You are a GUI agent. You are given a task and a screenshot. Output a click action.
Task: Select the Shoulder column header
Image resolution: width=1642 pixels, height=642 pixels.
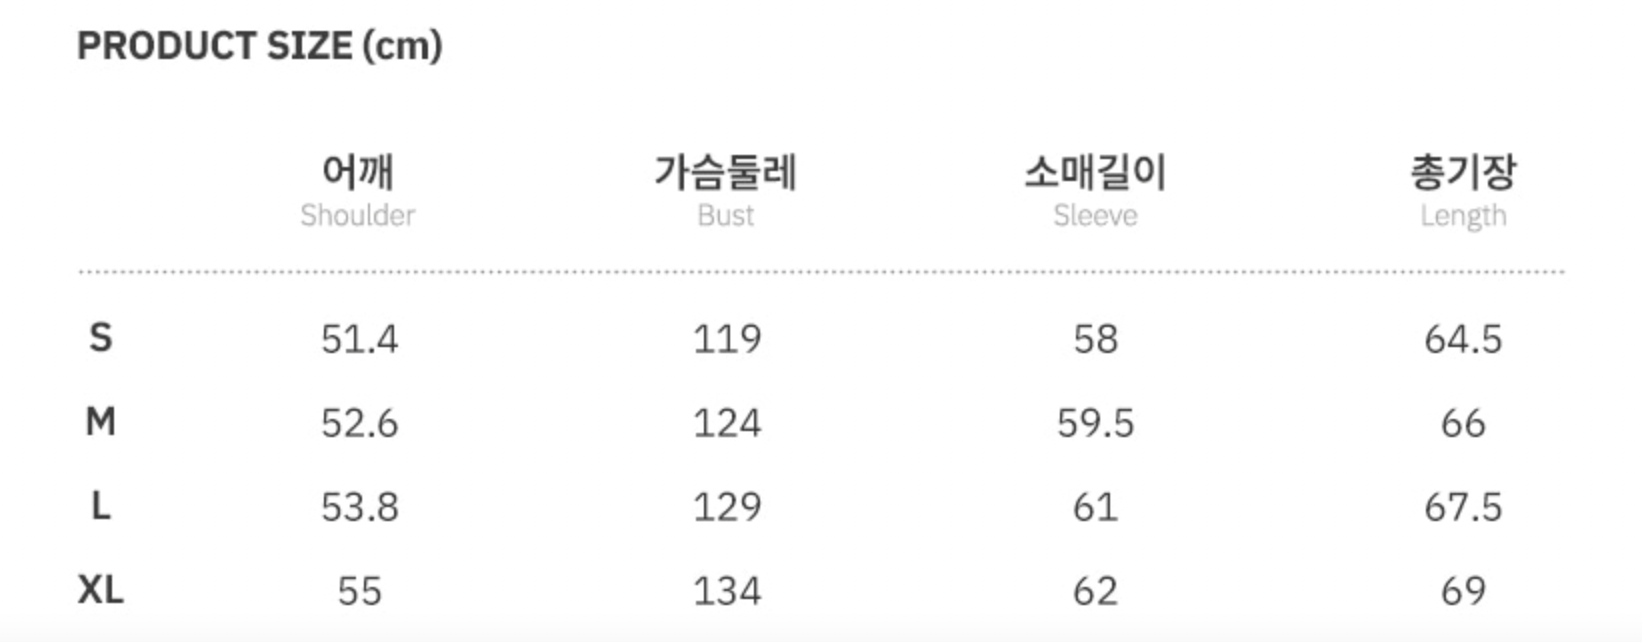358,190
